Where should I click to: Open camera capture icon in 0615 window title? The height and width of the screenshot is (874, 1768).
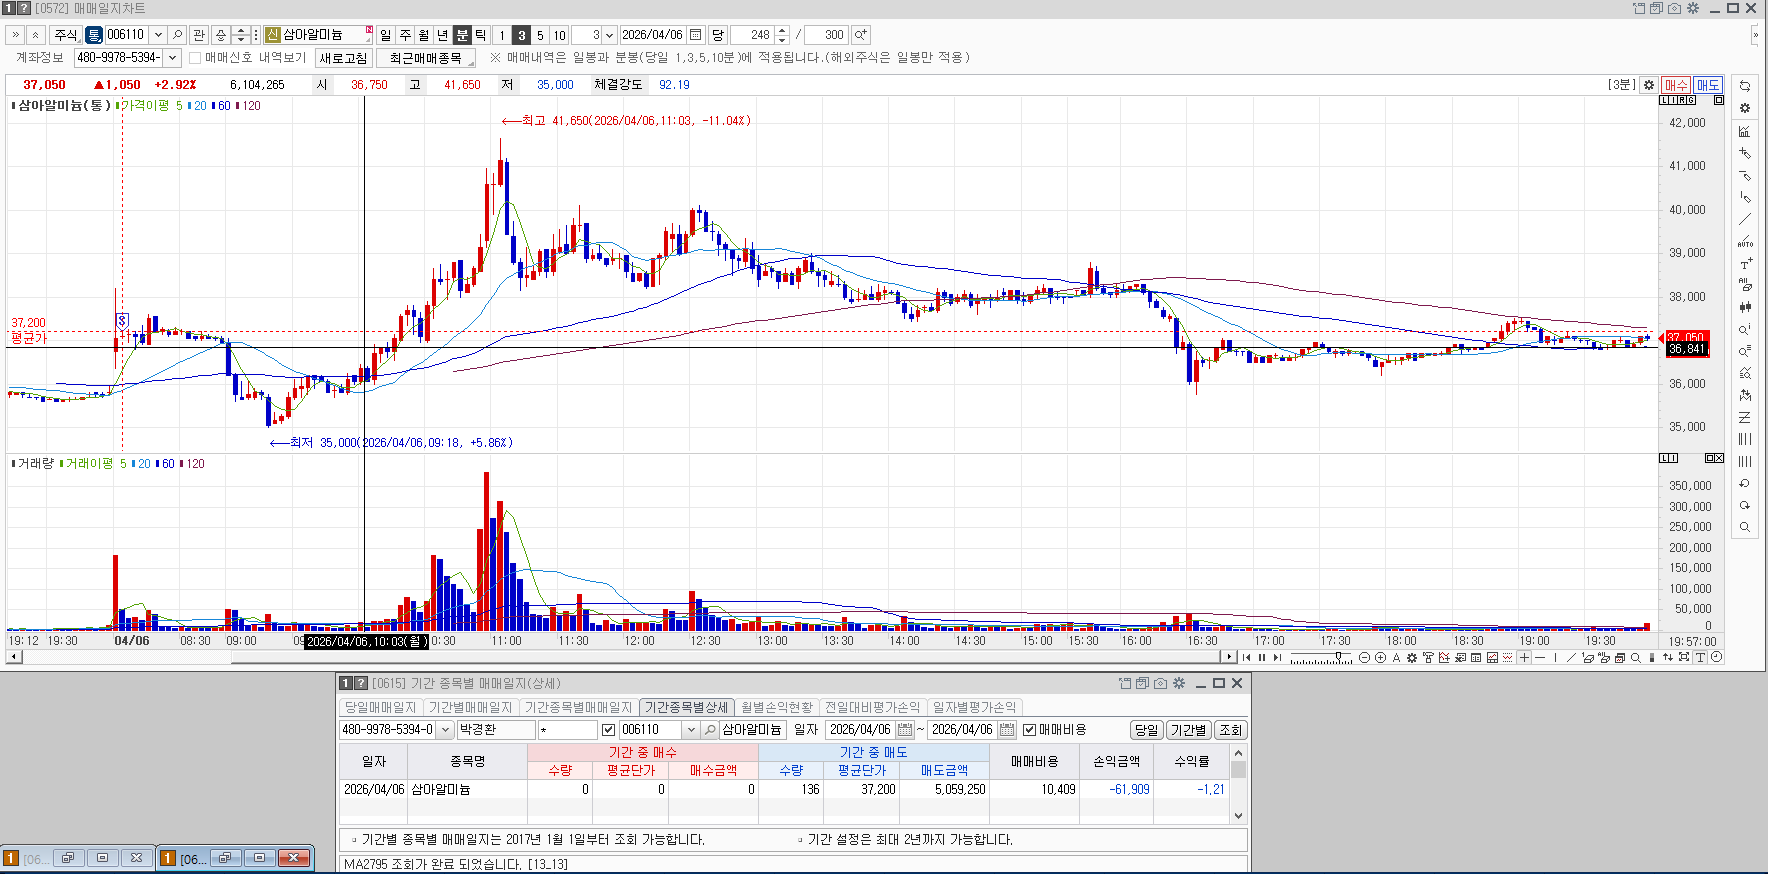(x=1160, y=683)
